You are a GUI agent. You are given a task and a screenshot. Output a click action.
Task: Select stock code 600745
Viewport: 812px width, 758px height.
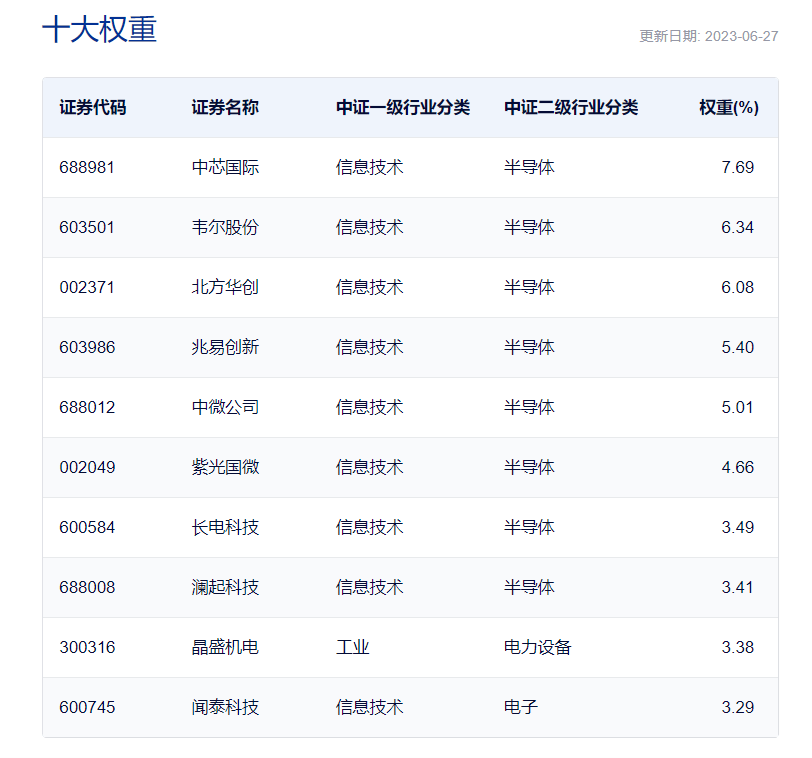coord(87,708)
